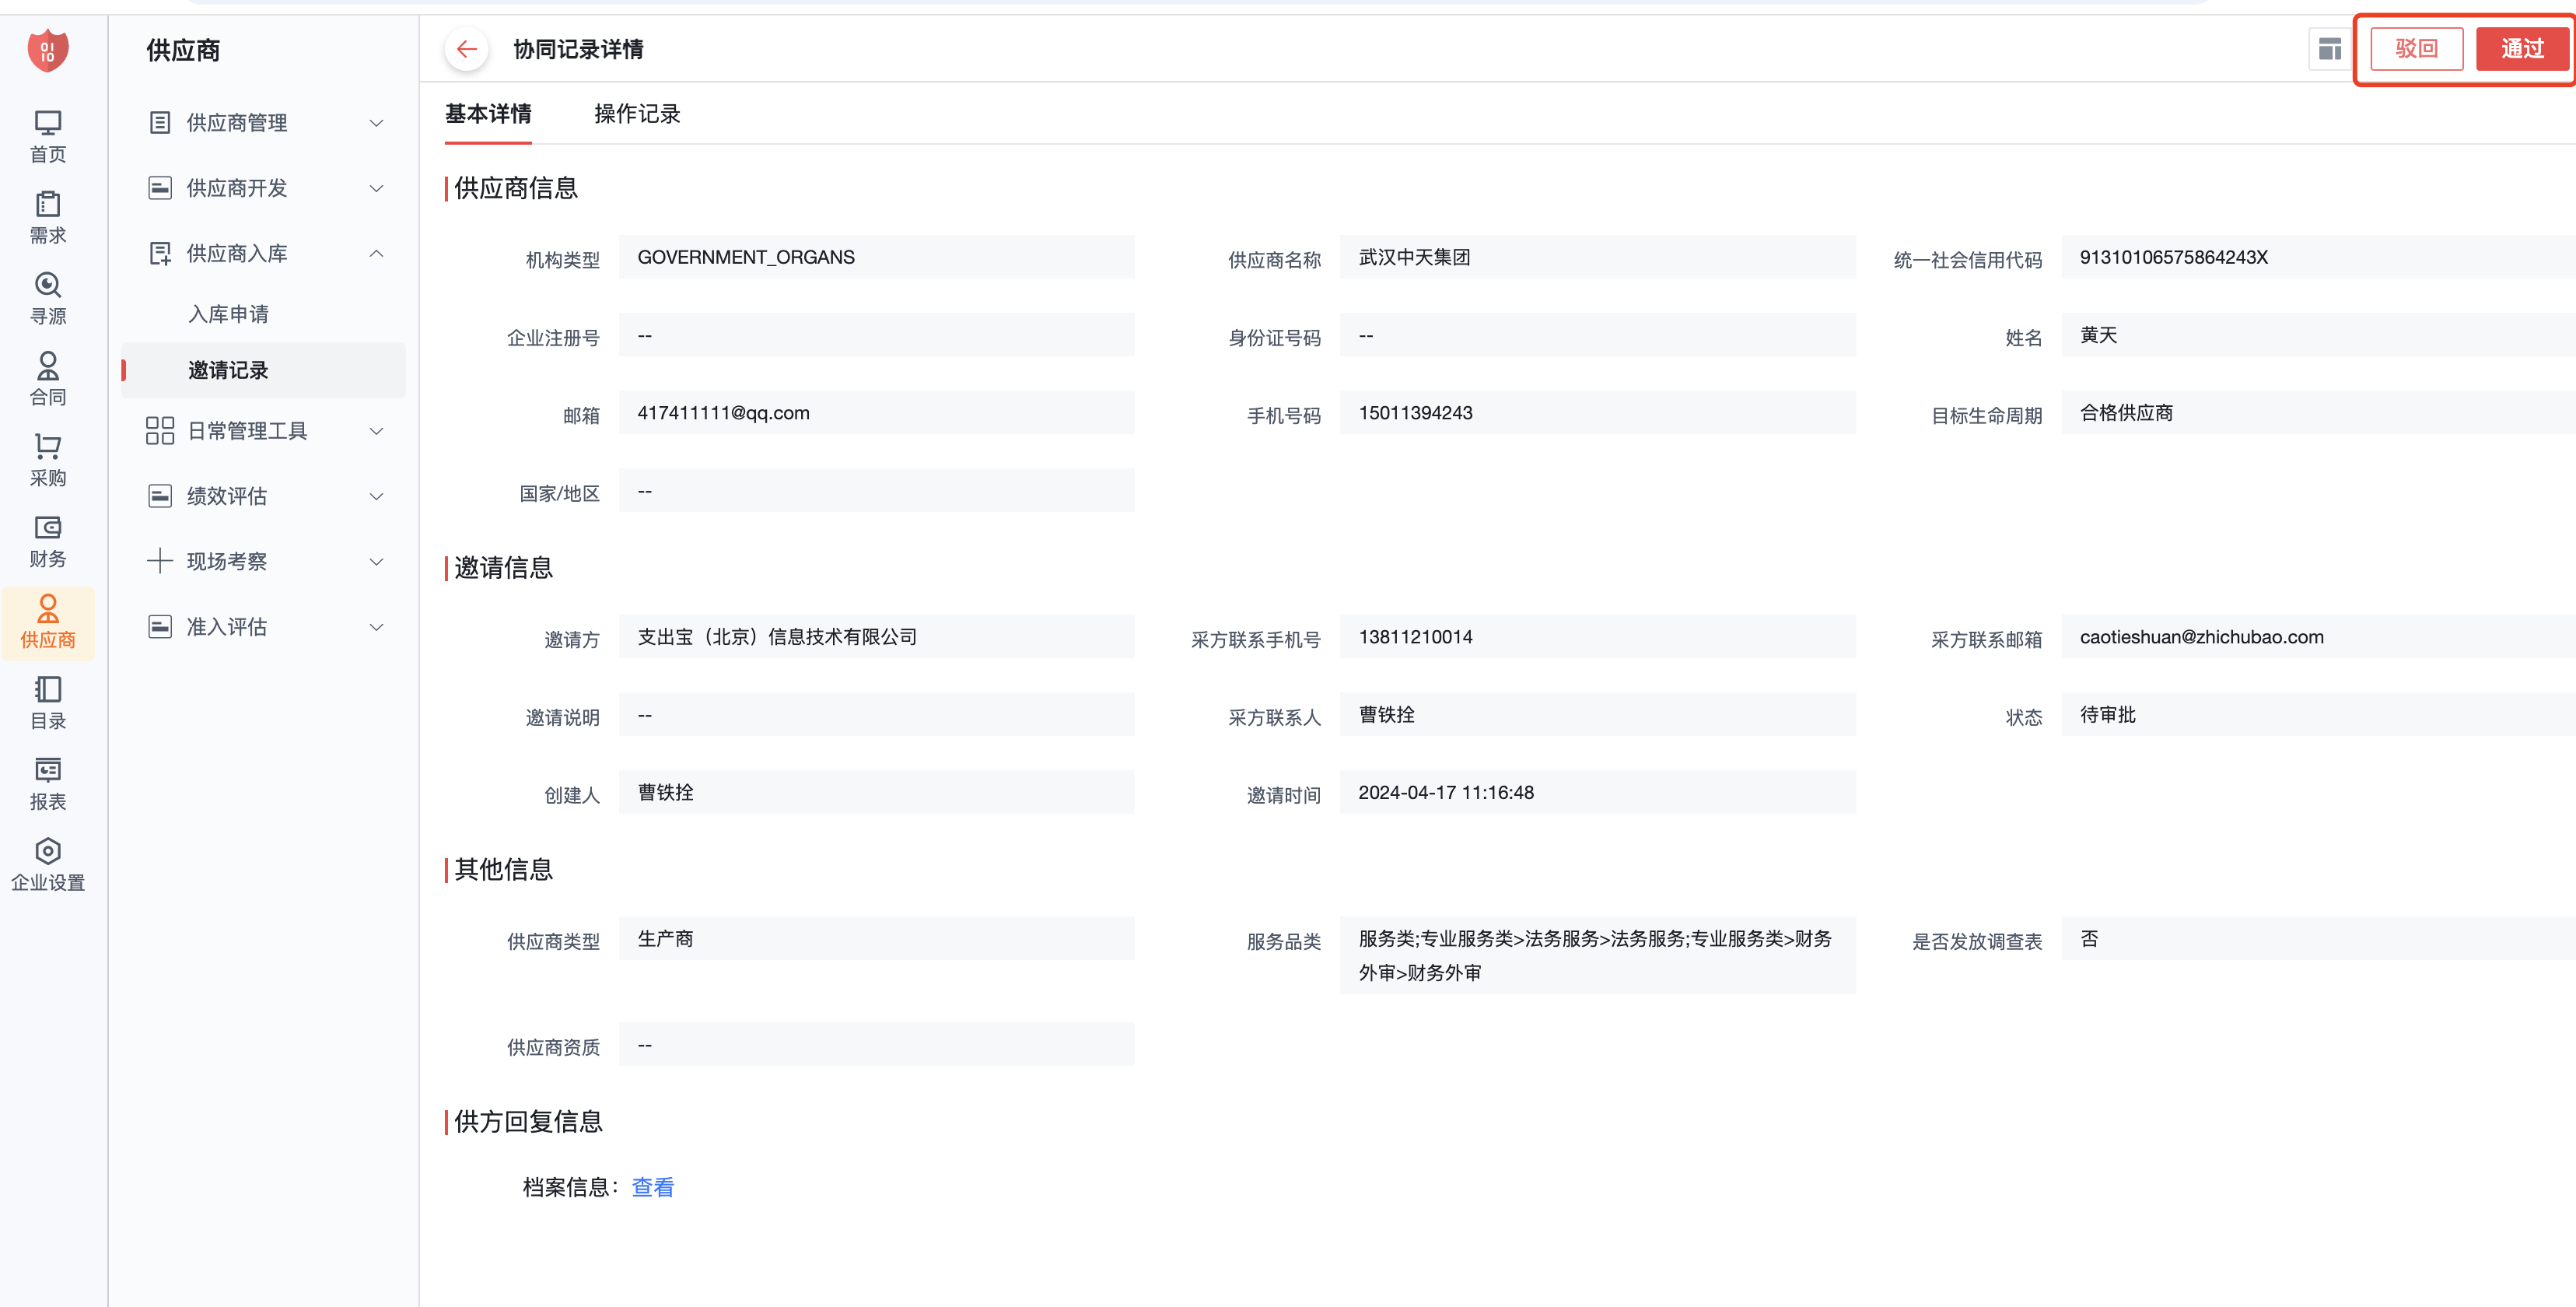Click the caotieshuan@zhichubao.com email value
Viewport: 2576px width, 1307px height.
coord(2201,637)
